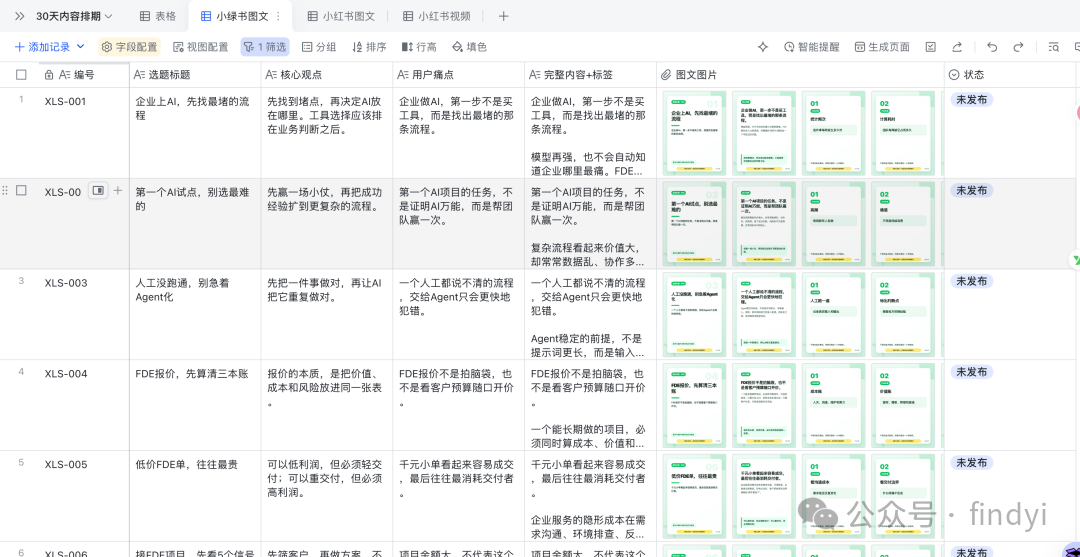Open the first image thumbnail in XLS-001 row
Screen dimensions: 1080x557
[x=694, y=132]
